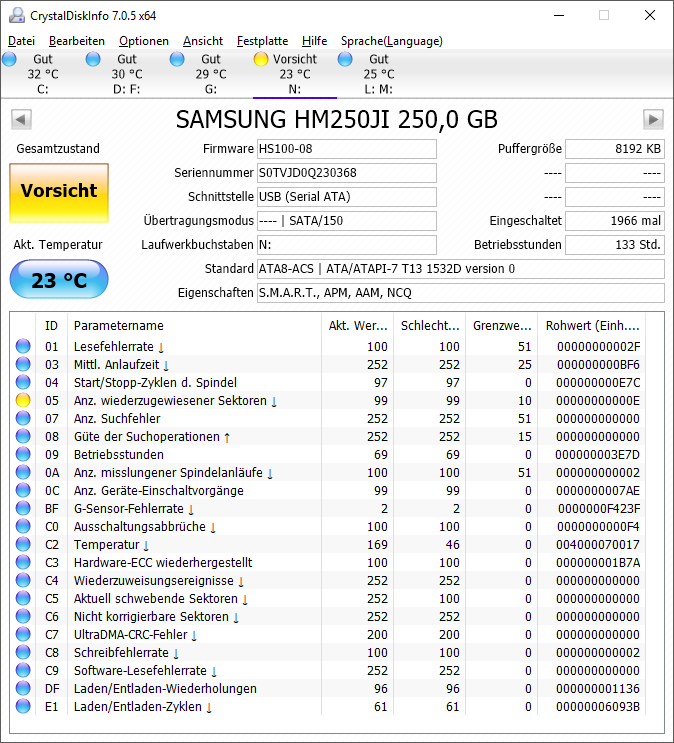Click the yellow Vorsicht health status button
The width and height of the screenshot is (674, 743).
click(x=59, y=193)
